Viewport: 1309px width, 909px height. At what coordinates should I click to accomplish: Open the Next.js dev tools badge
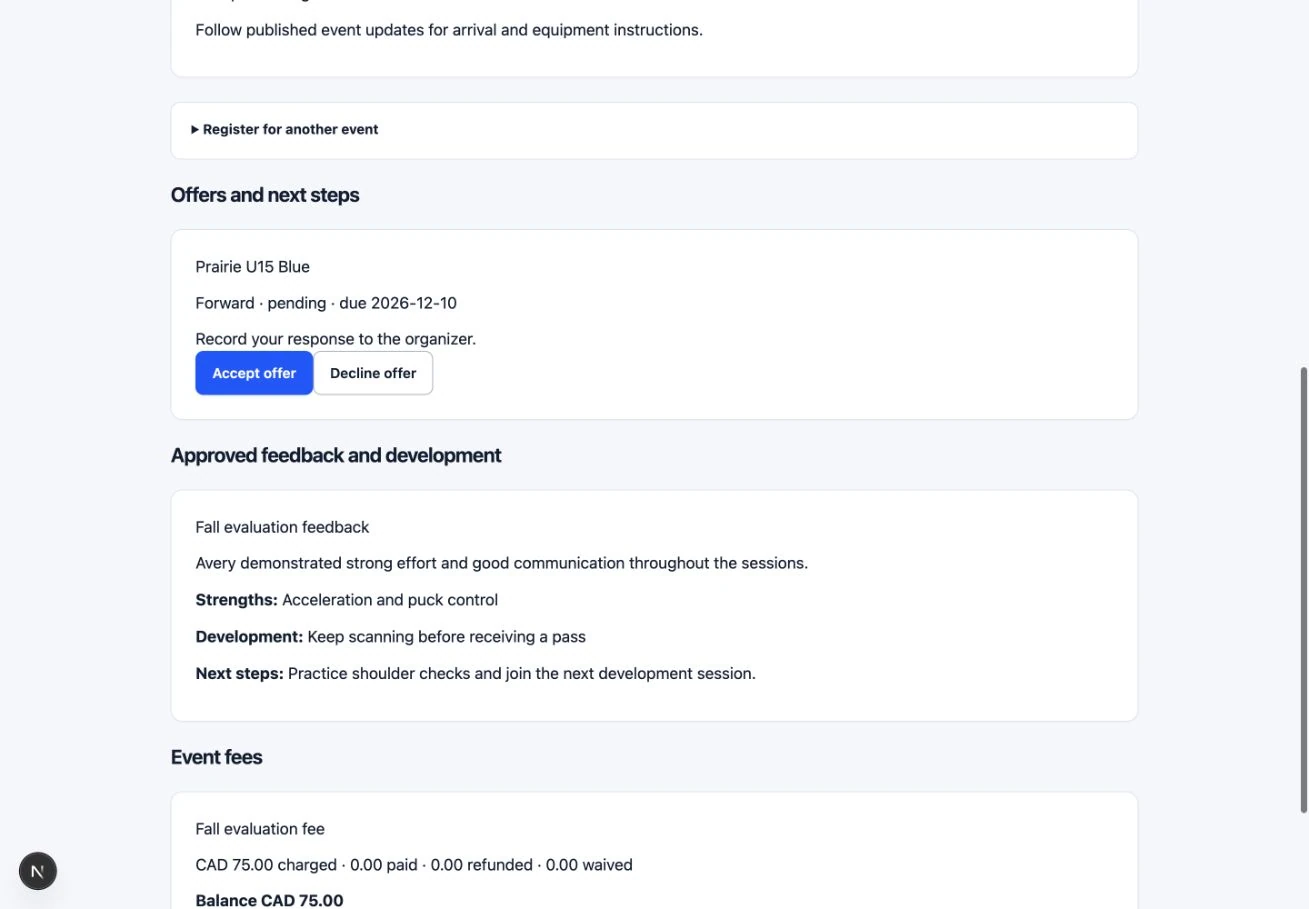(38, 871)
